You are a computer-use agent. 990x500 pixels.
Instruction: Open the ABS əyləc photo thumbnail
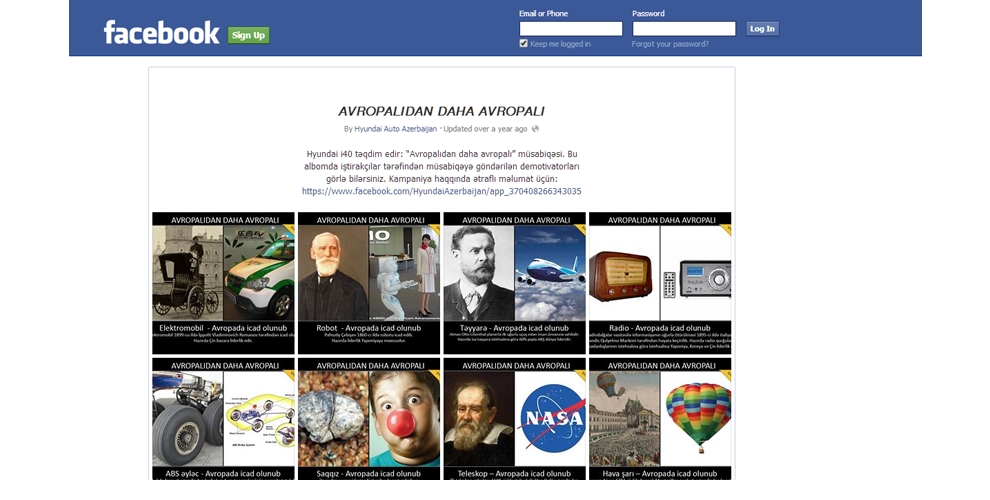[x=224, y=419]
